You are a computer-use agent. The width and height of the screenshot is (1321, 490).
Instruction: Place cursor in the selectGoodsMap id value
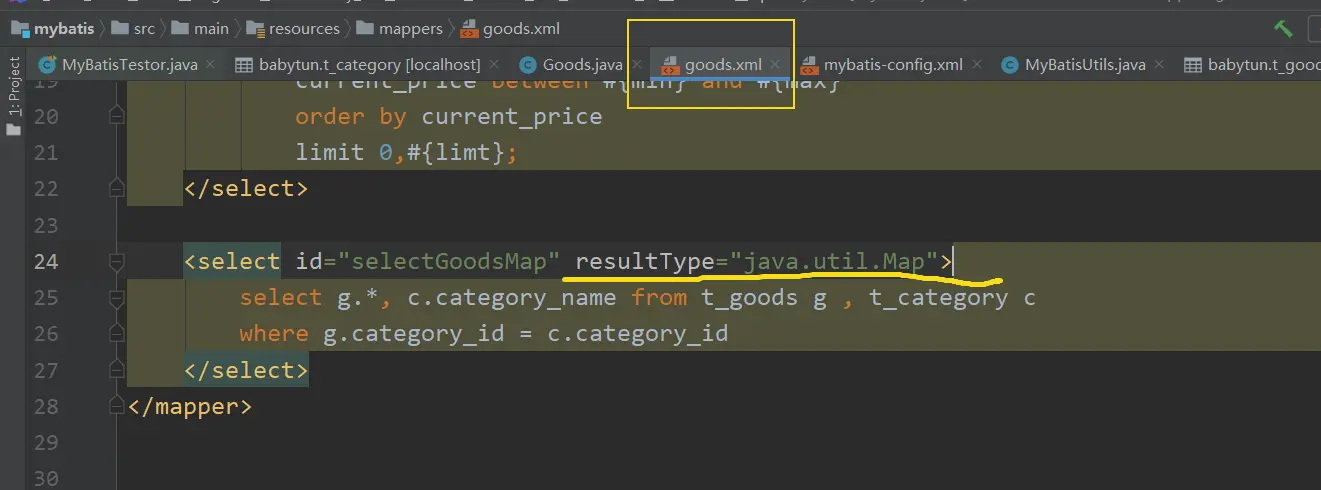448,262
